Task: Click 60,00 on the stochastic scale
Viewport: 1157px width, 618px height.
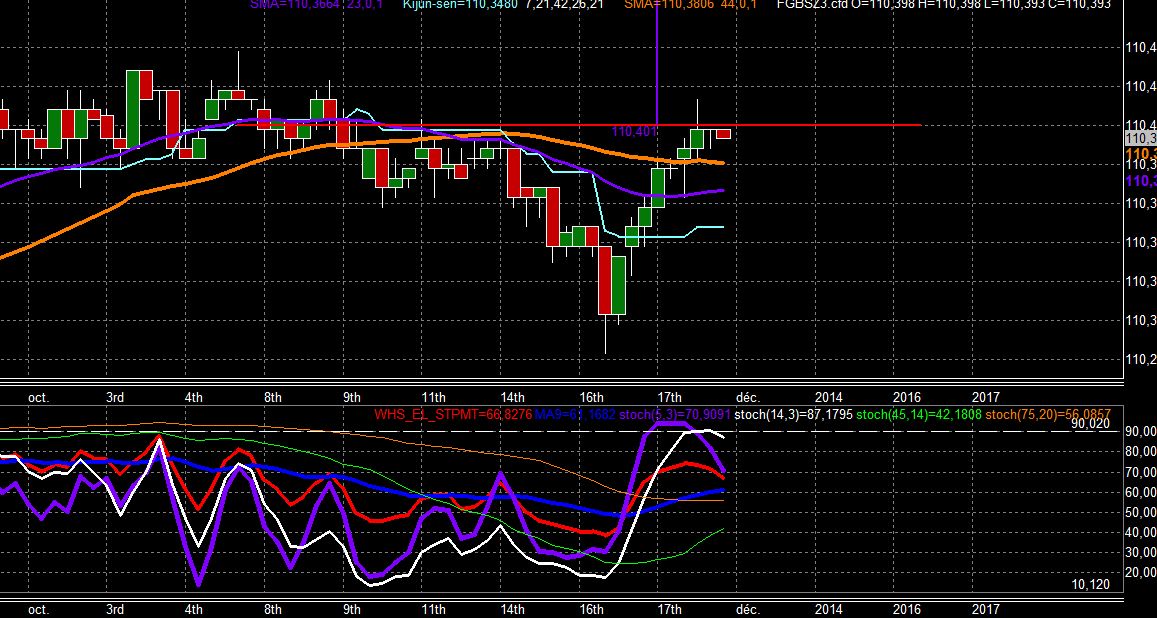Action: click(x=1142, y=492)
